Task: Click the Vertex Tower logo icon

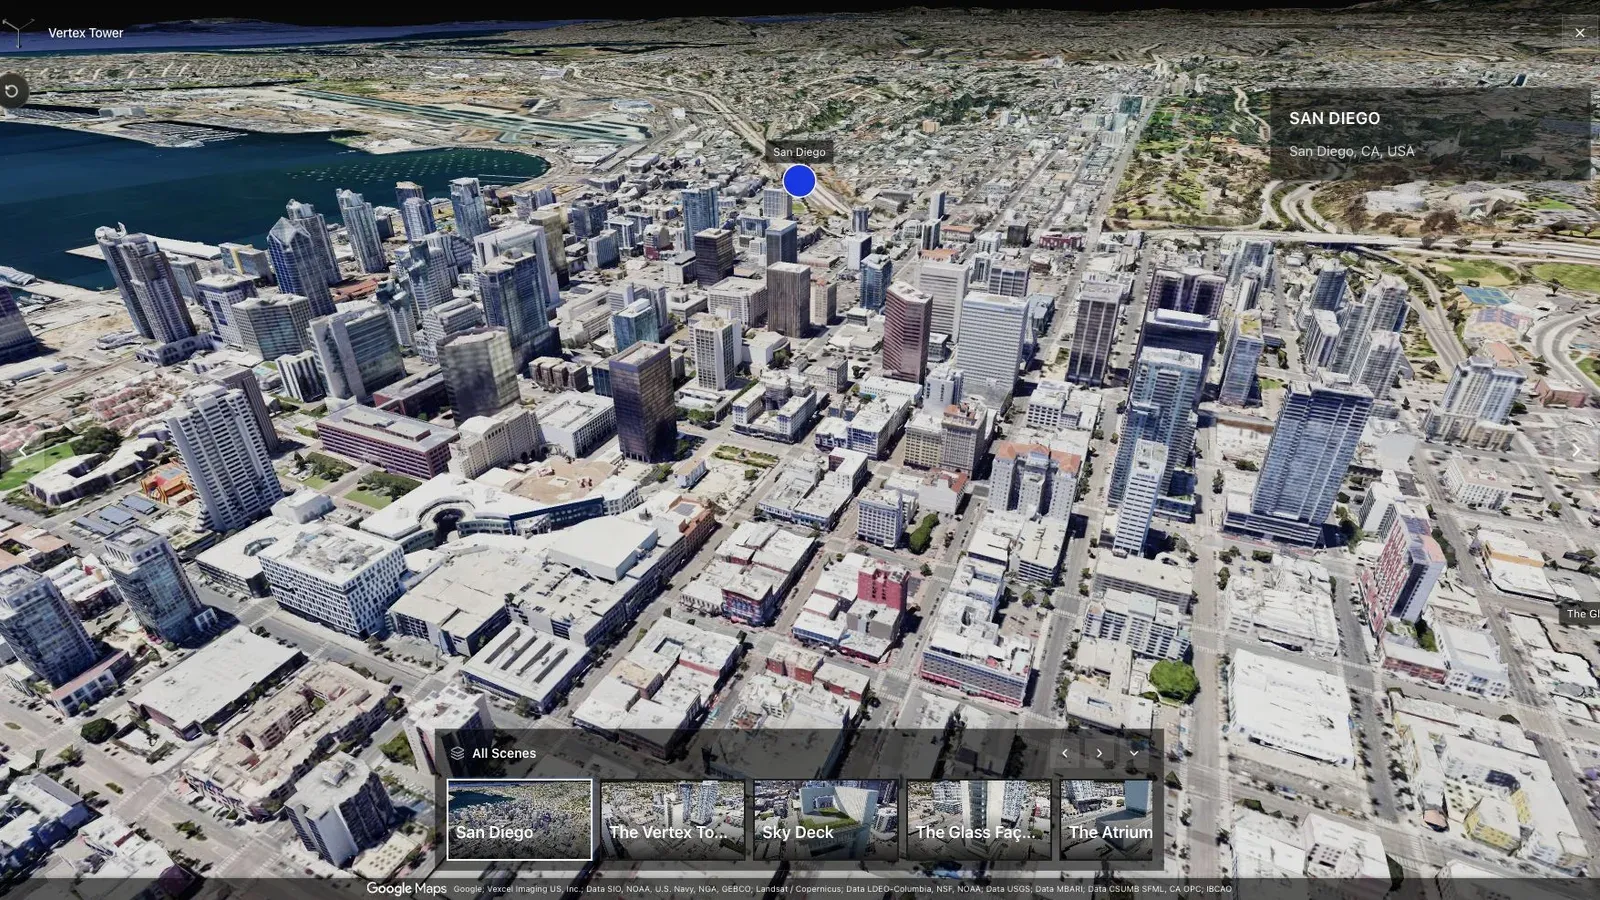Action: [x=17, y=32]
